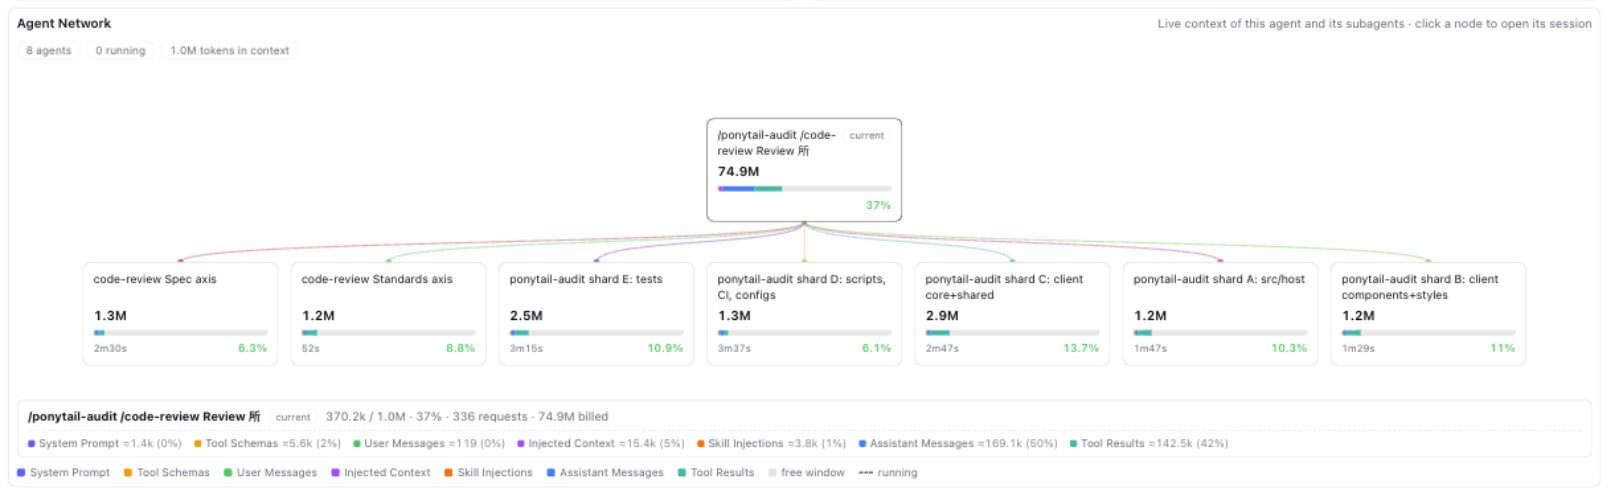Open the code-review Standards axis node
1609x495 pixels.
[x=388, y=314]
